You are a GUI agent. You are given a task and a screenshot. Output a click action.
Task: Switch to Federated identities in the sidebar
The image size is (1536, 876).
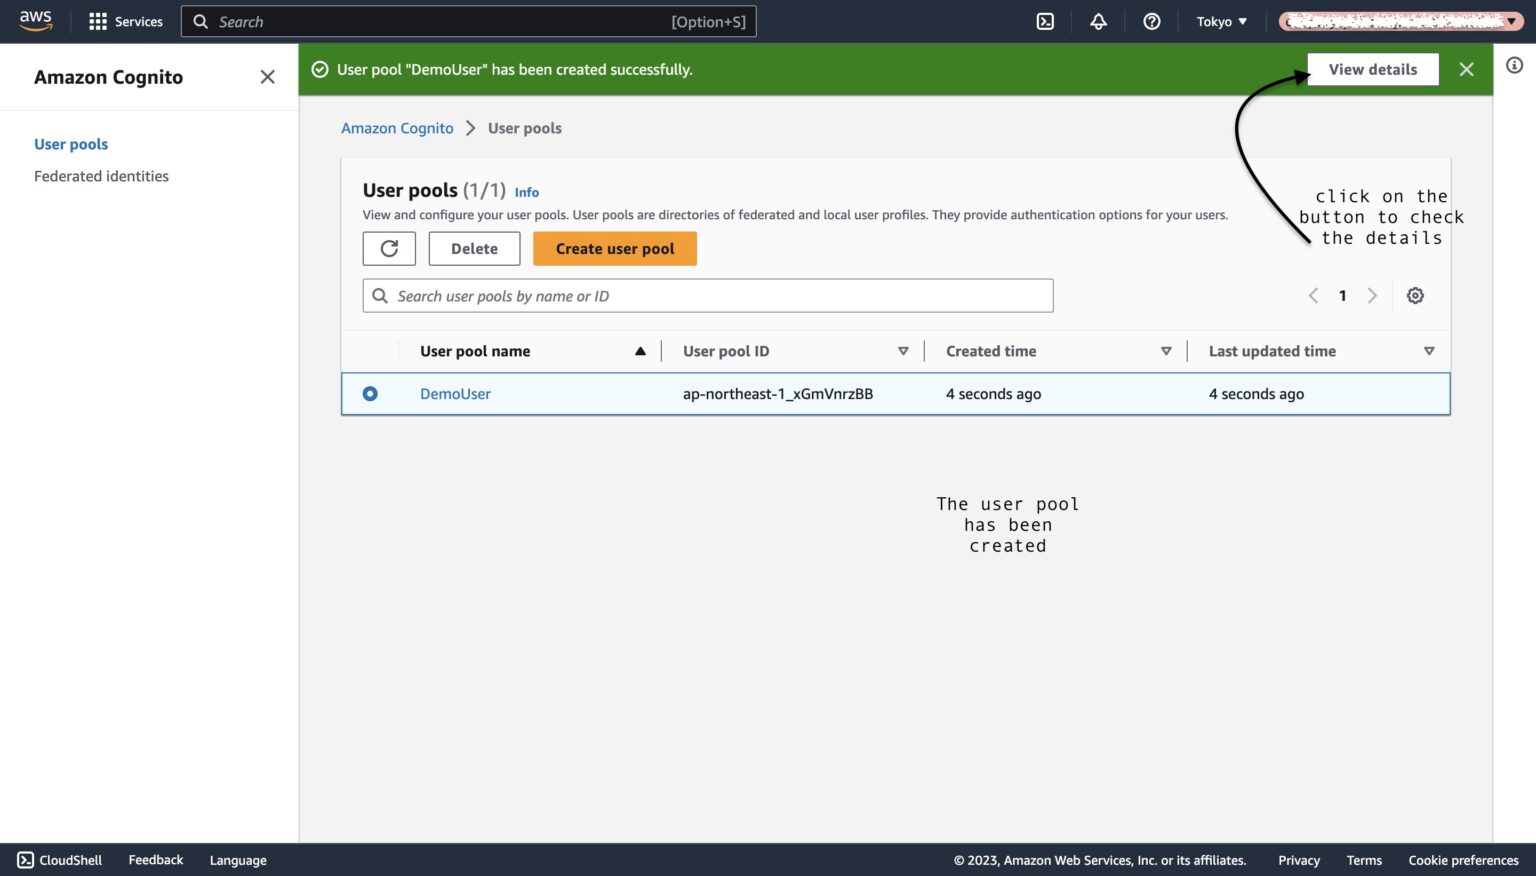coord(101,176)
